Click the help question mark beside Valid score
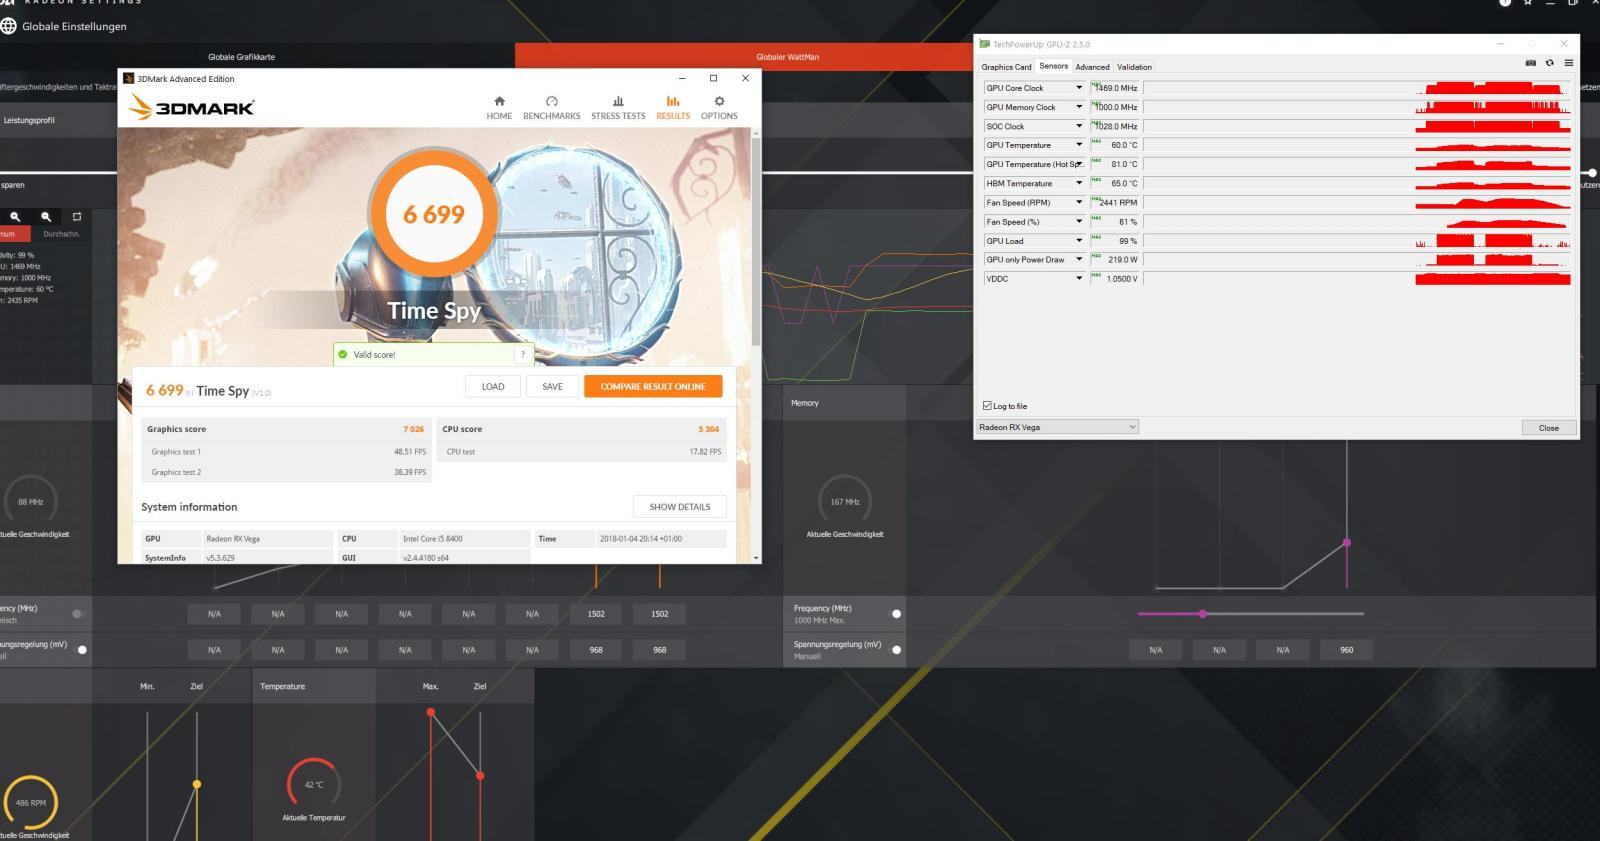The height and width of the screenshot is (841, 1600). pos(522,354)
